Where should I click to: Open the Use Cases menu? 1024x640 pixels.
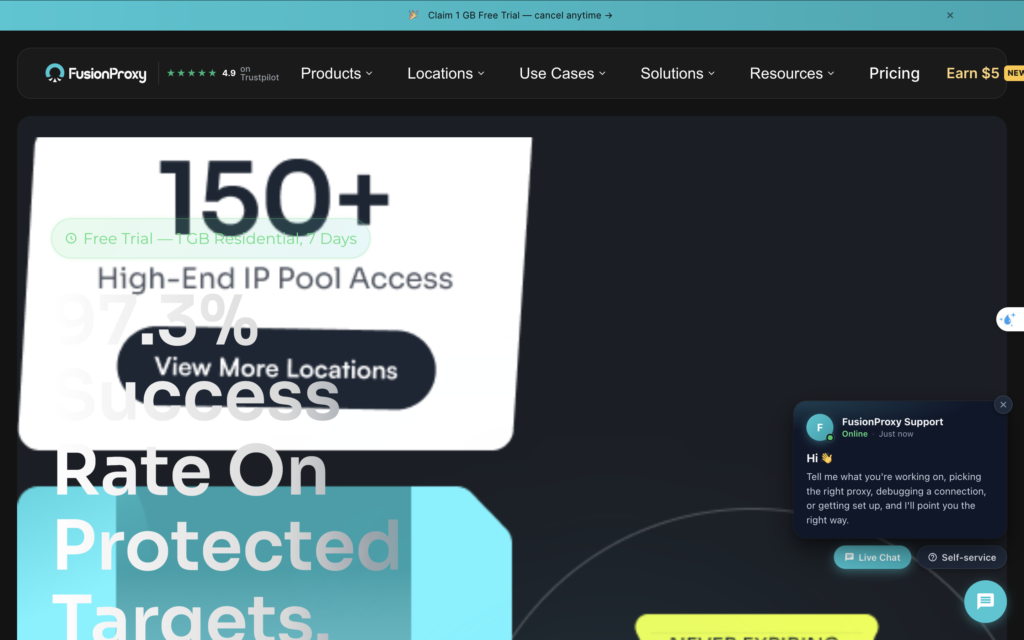(x=562, y=73)
